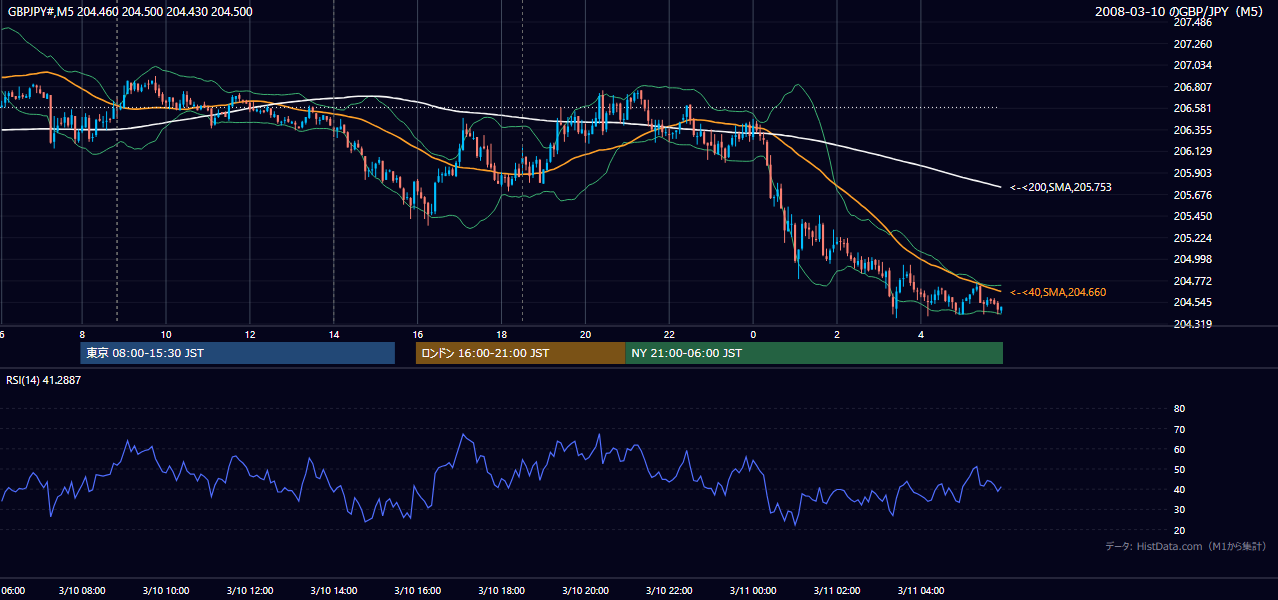
Task: Click hour label 18 under the price chart
Action: 502,334
